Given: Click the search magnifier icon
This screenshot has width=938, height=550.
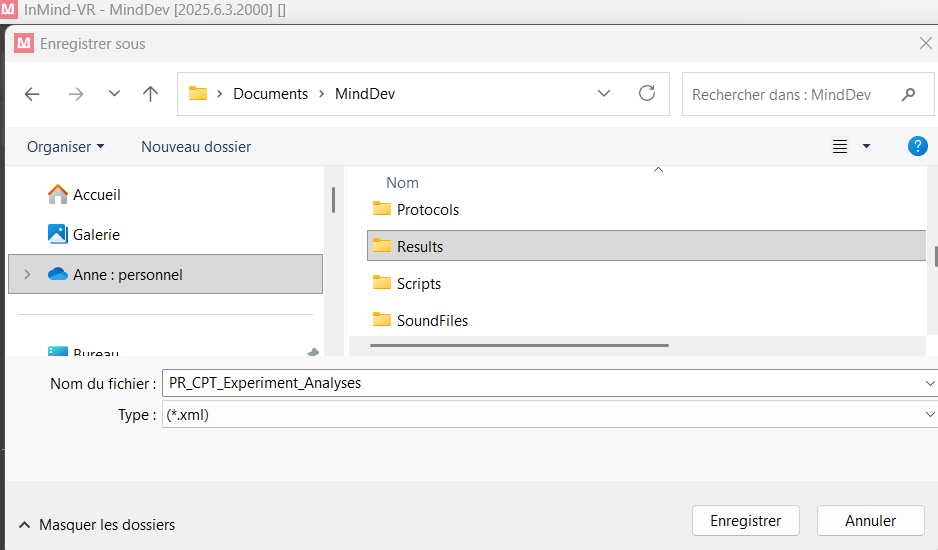Looking at the screenshot, I should point(908,94).
